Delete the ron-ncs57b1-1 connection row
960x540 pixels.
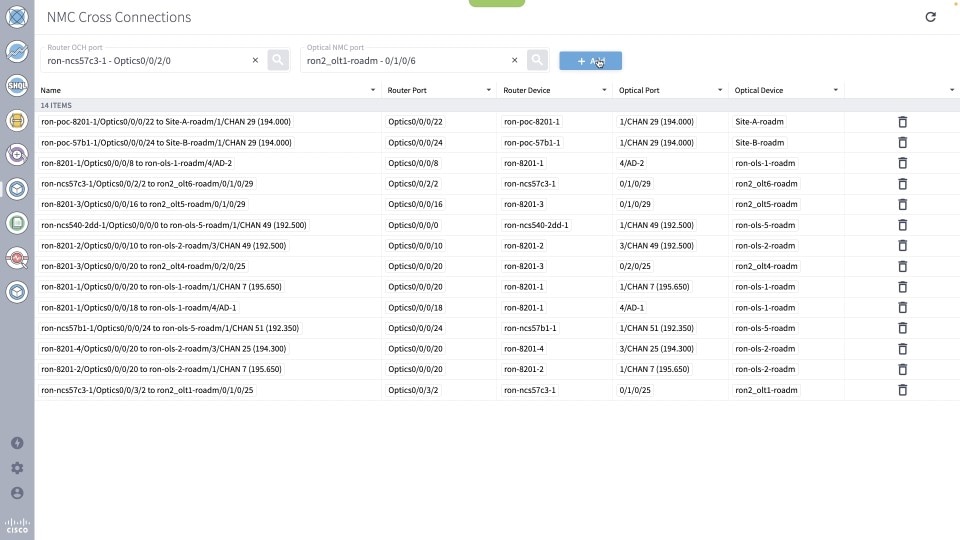[x=902, y=328]
